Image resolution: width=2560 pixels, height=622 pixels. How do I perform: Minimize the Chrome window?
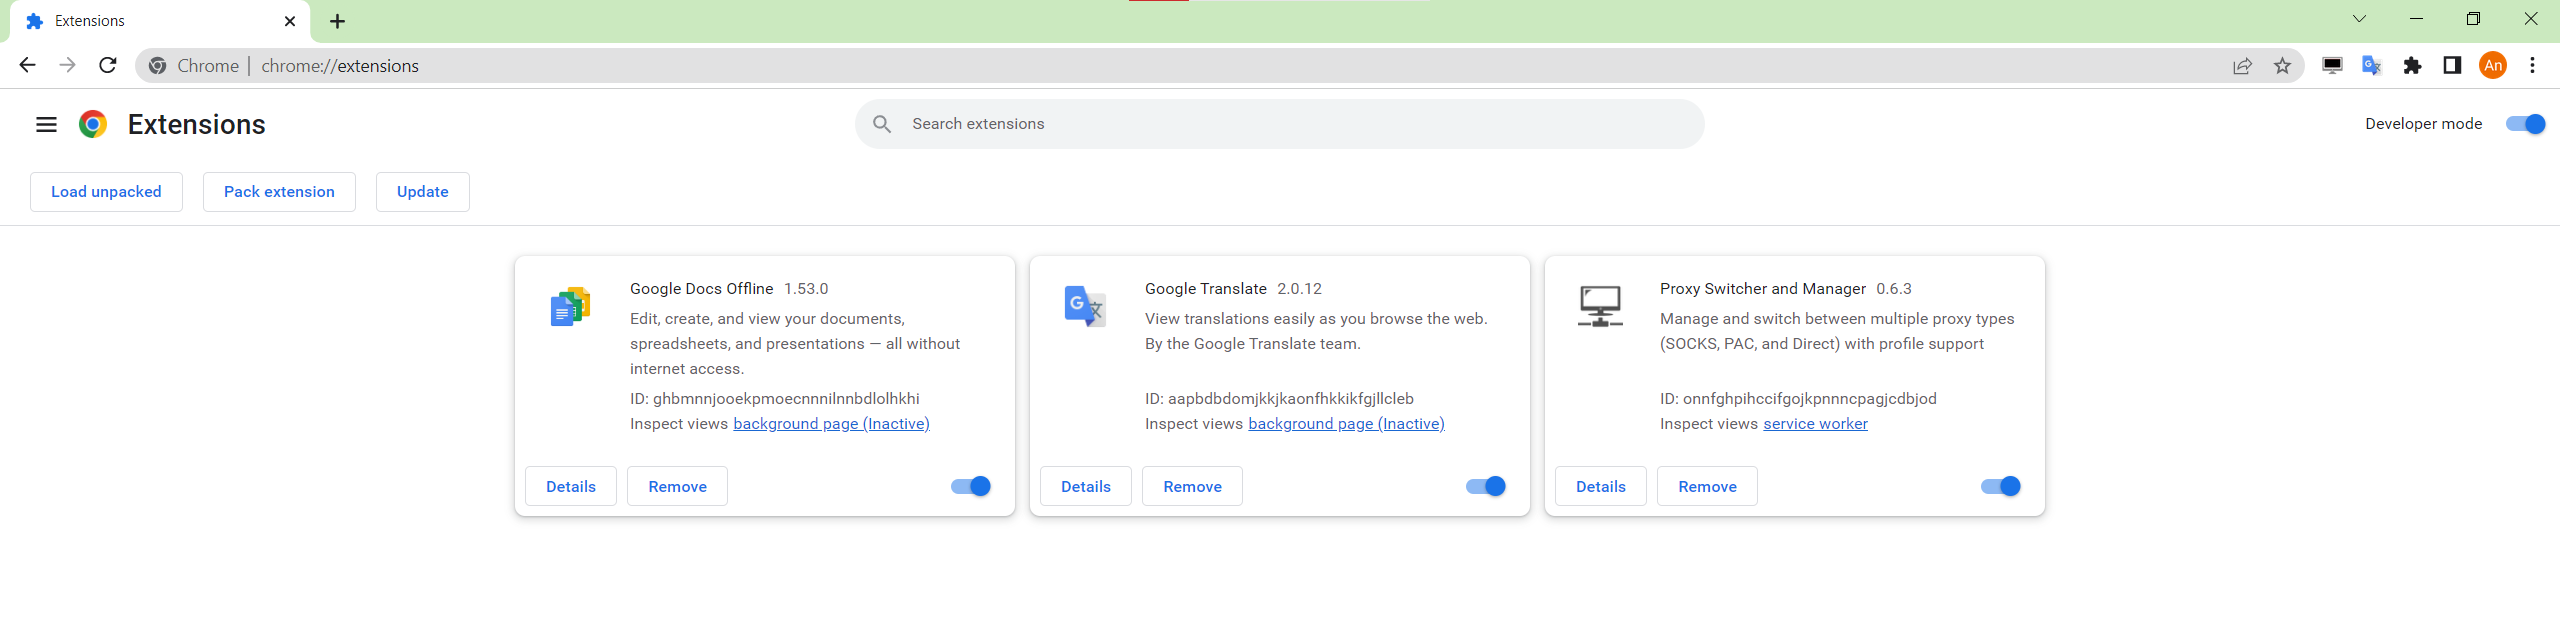coord(2416,19)
